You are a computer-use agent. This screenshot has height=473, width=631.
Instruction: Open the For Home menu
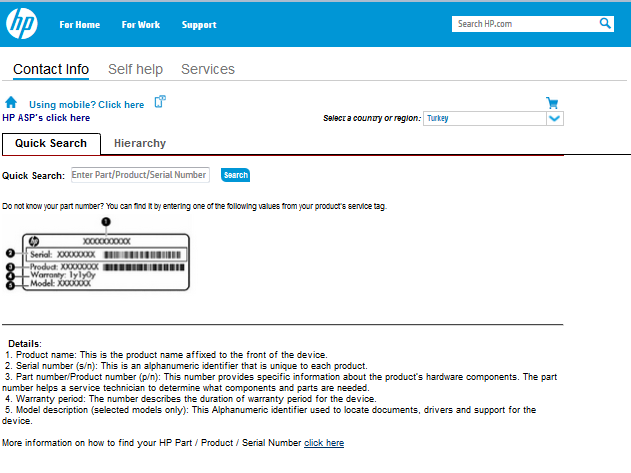79,25
